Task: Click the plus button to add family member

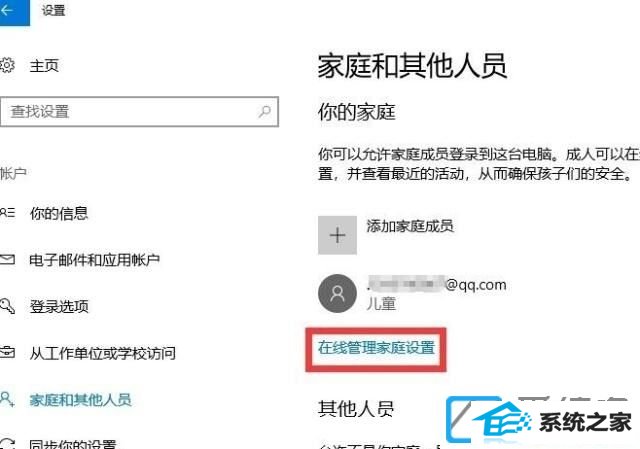Action: click(x=337, y=235)
